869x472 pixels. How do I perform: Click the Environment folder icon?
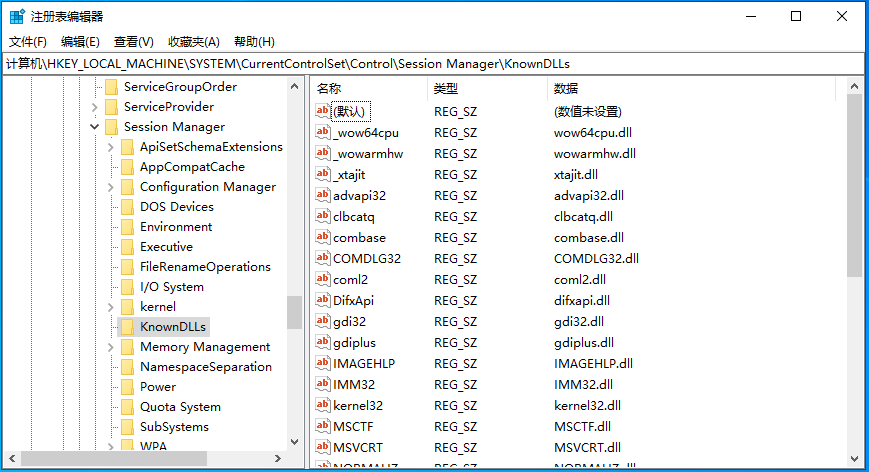[127, 227]
